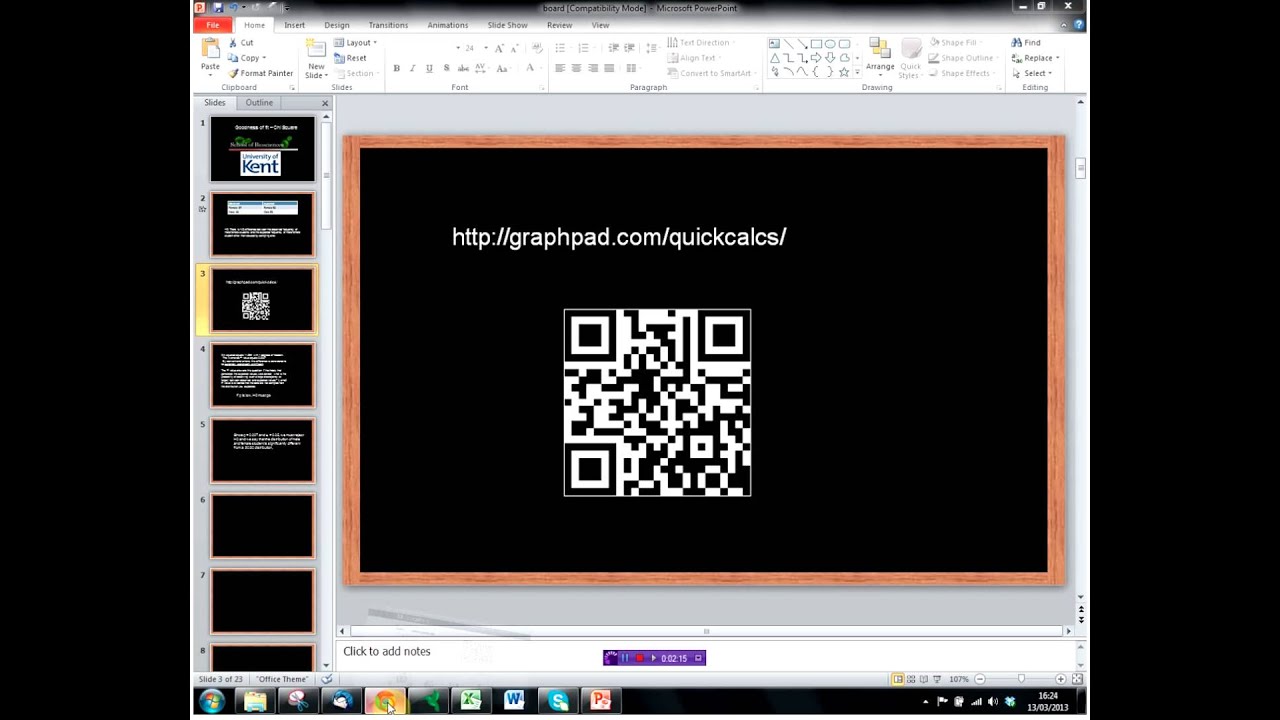Increase font size with grow icon
This screenshot has height=720, width=1280.
click(x=499, y=47)
